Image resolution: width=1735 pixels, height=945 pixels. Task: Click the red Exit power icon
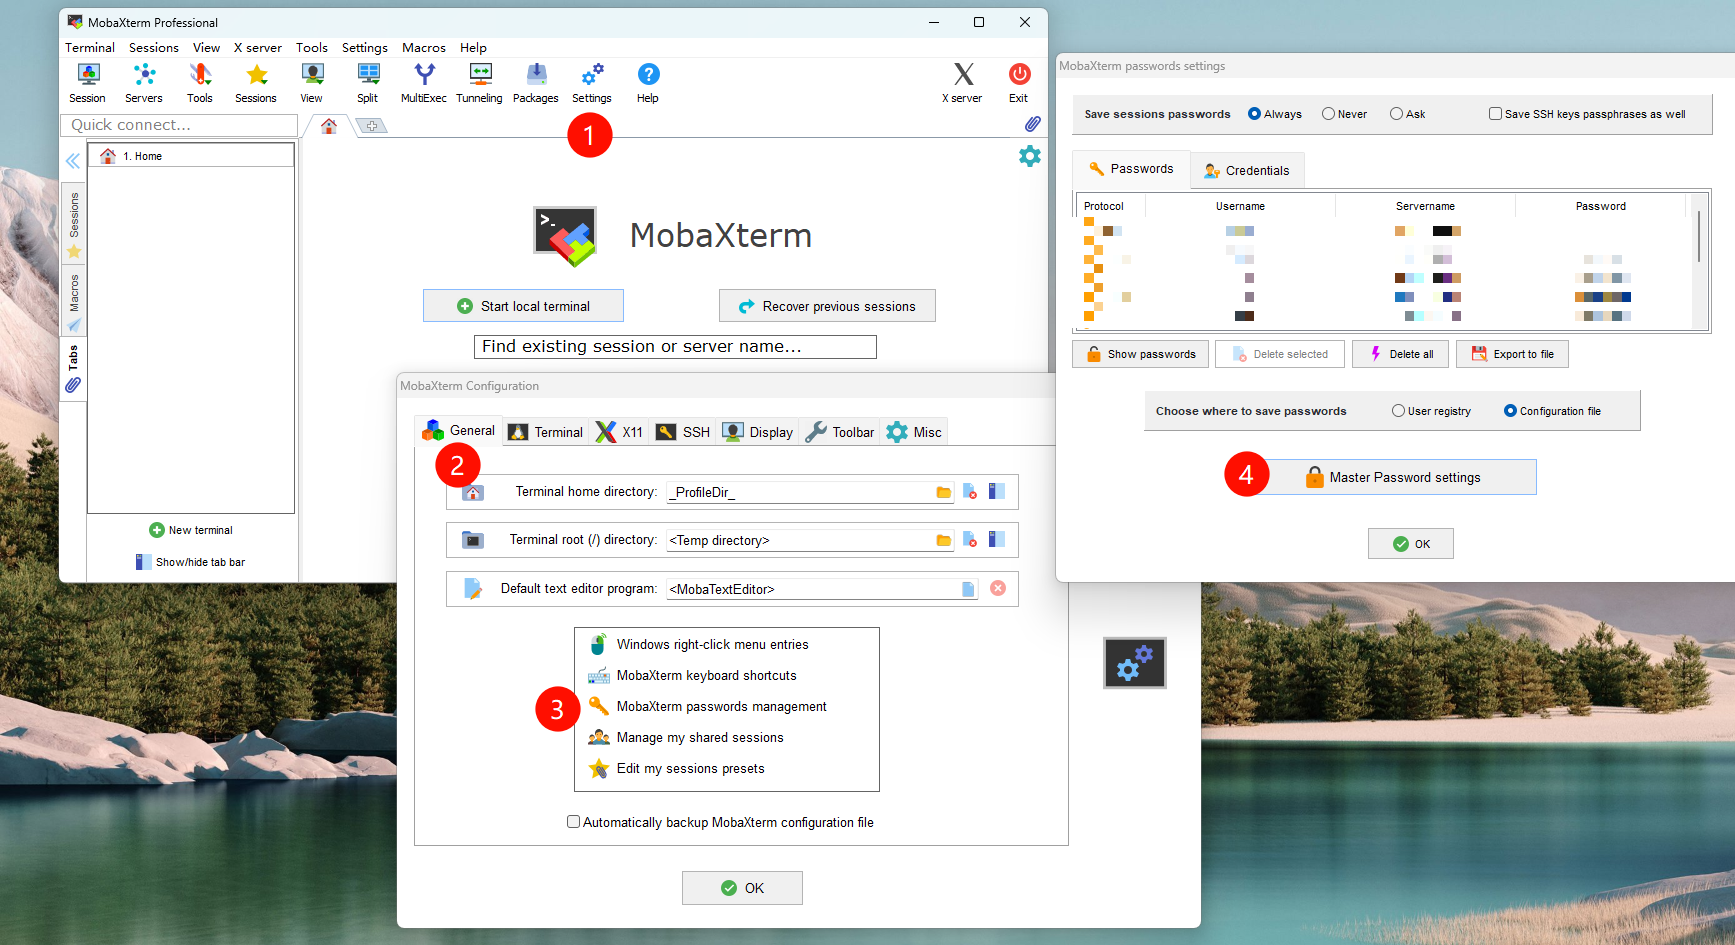pos(1019,83)
